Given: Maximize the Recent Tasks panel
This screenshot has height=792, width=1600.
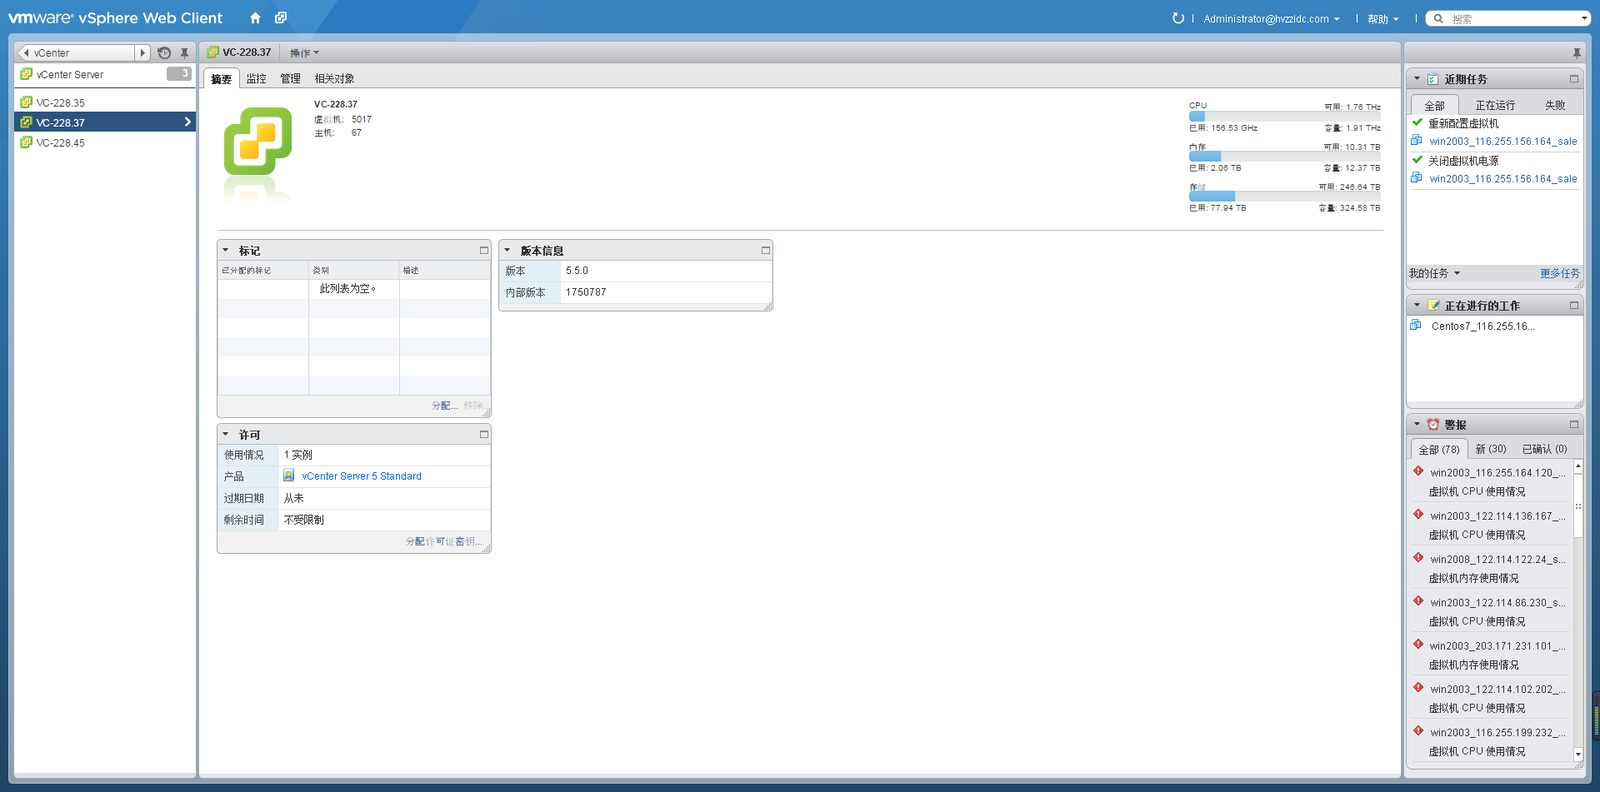Looking at the screenshot, I should [x=1574, y=79].
